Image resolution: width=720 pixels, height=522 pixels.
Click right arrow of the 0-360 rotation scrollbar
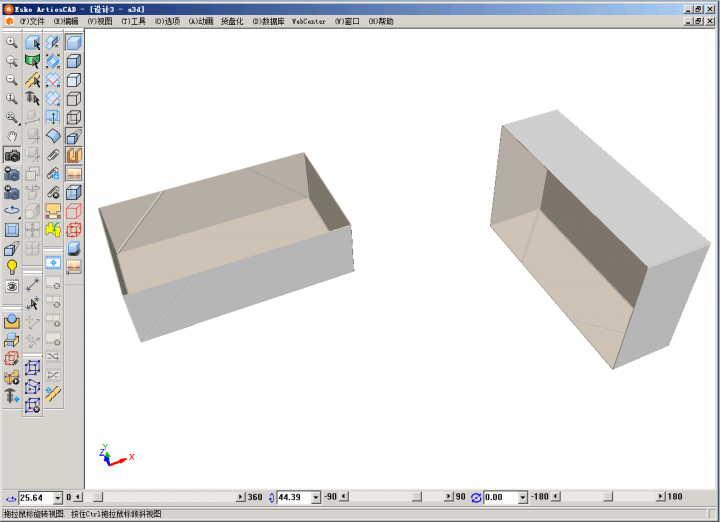click(x=240, y=497)
